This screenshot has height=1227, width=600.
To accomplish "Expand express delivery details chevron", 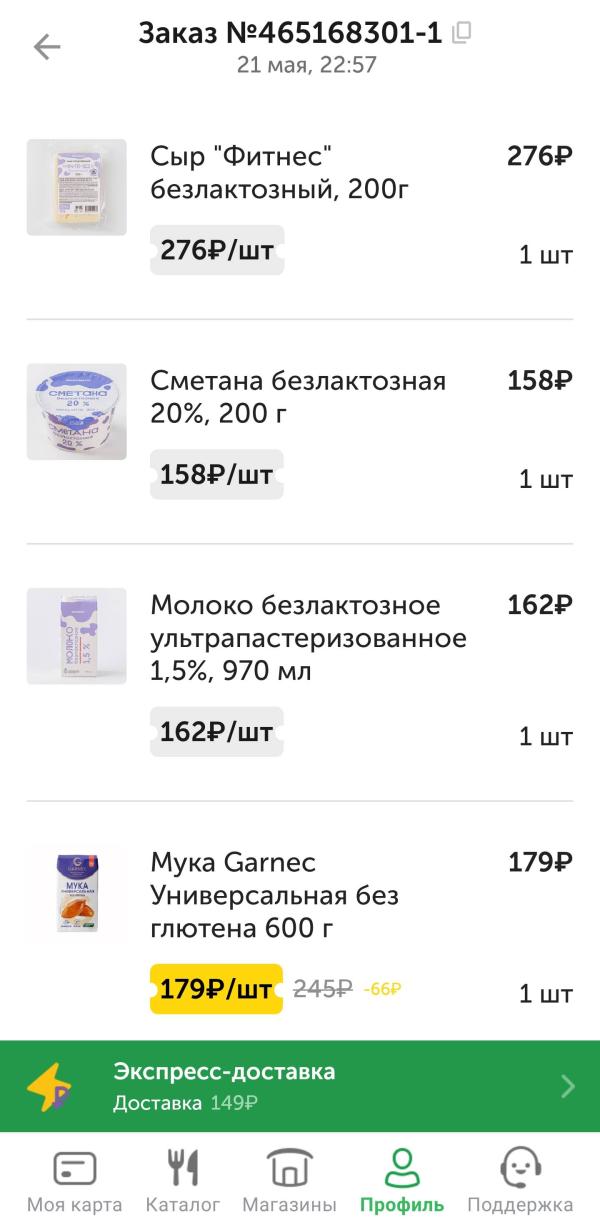I will click(568, 1087).
